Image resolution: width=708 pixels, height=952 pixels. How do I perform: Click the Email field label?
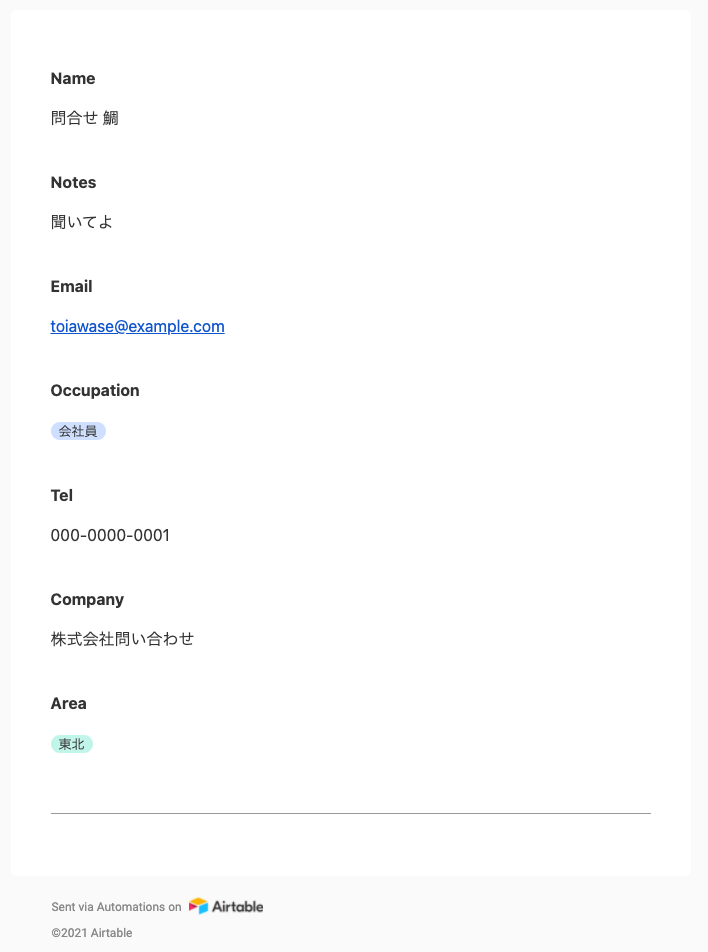pos(72,287)
